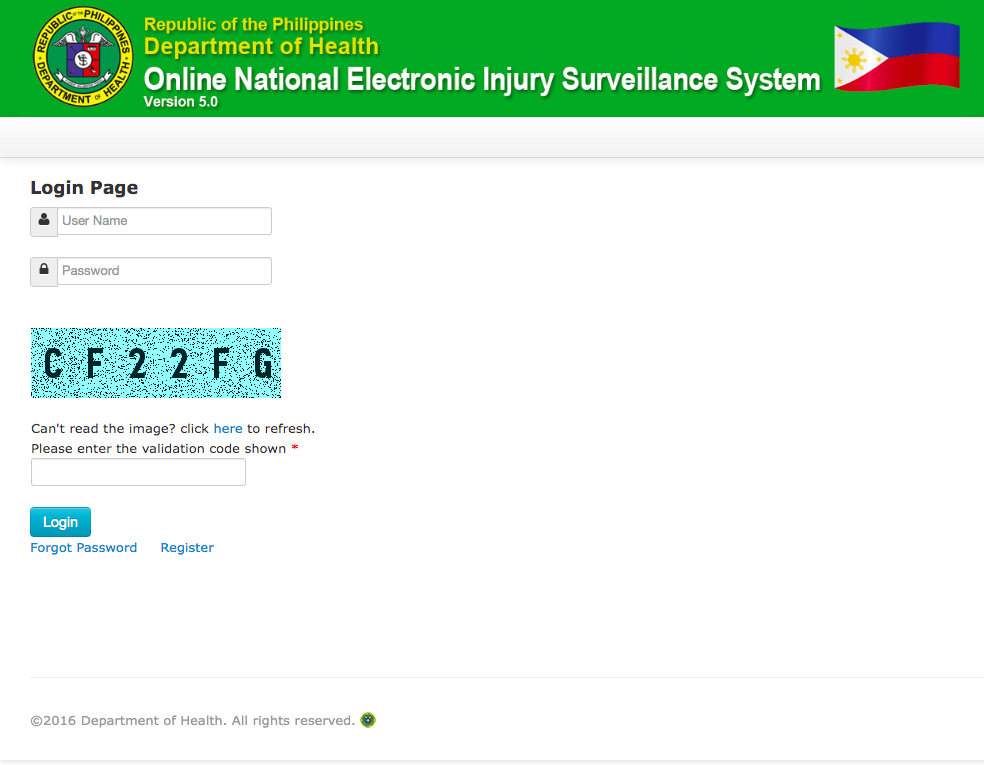Click the 'Republic of the Philippines' header text
Viewport: 984px width, 765px height.
click(x=254, y=24)
